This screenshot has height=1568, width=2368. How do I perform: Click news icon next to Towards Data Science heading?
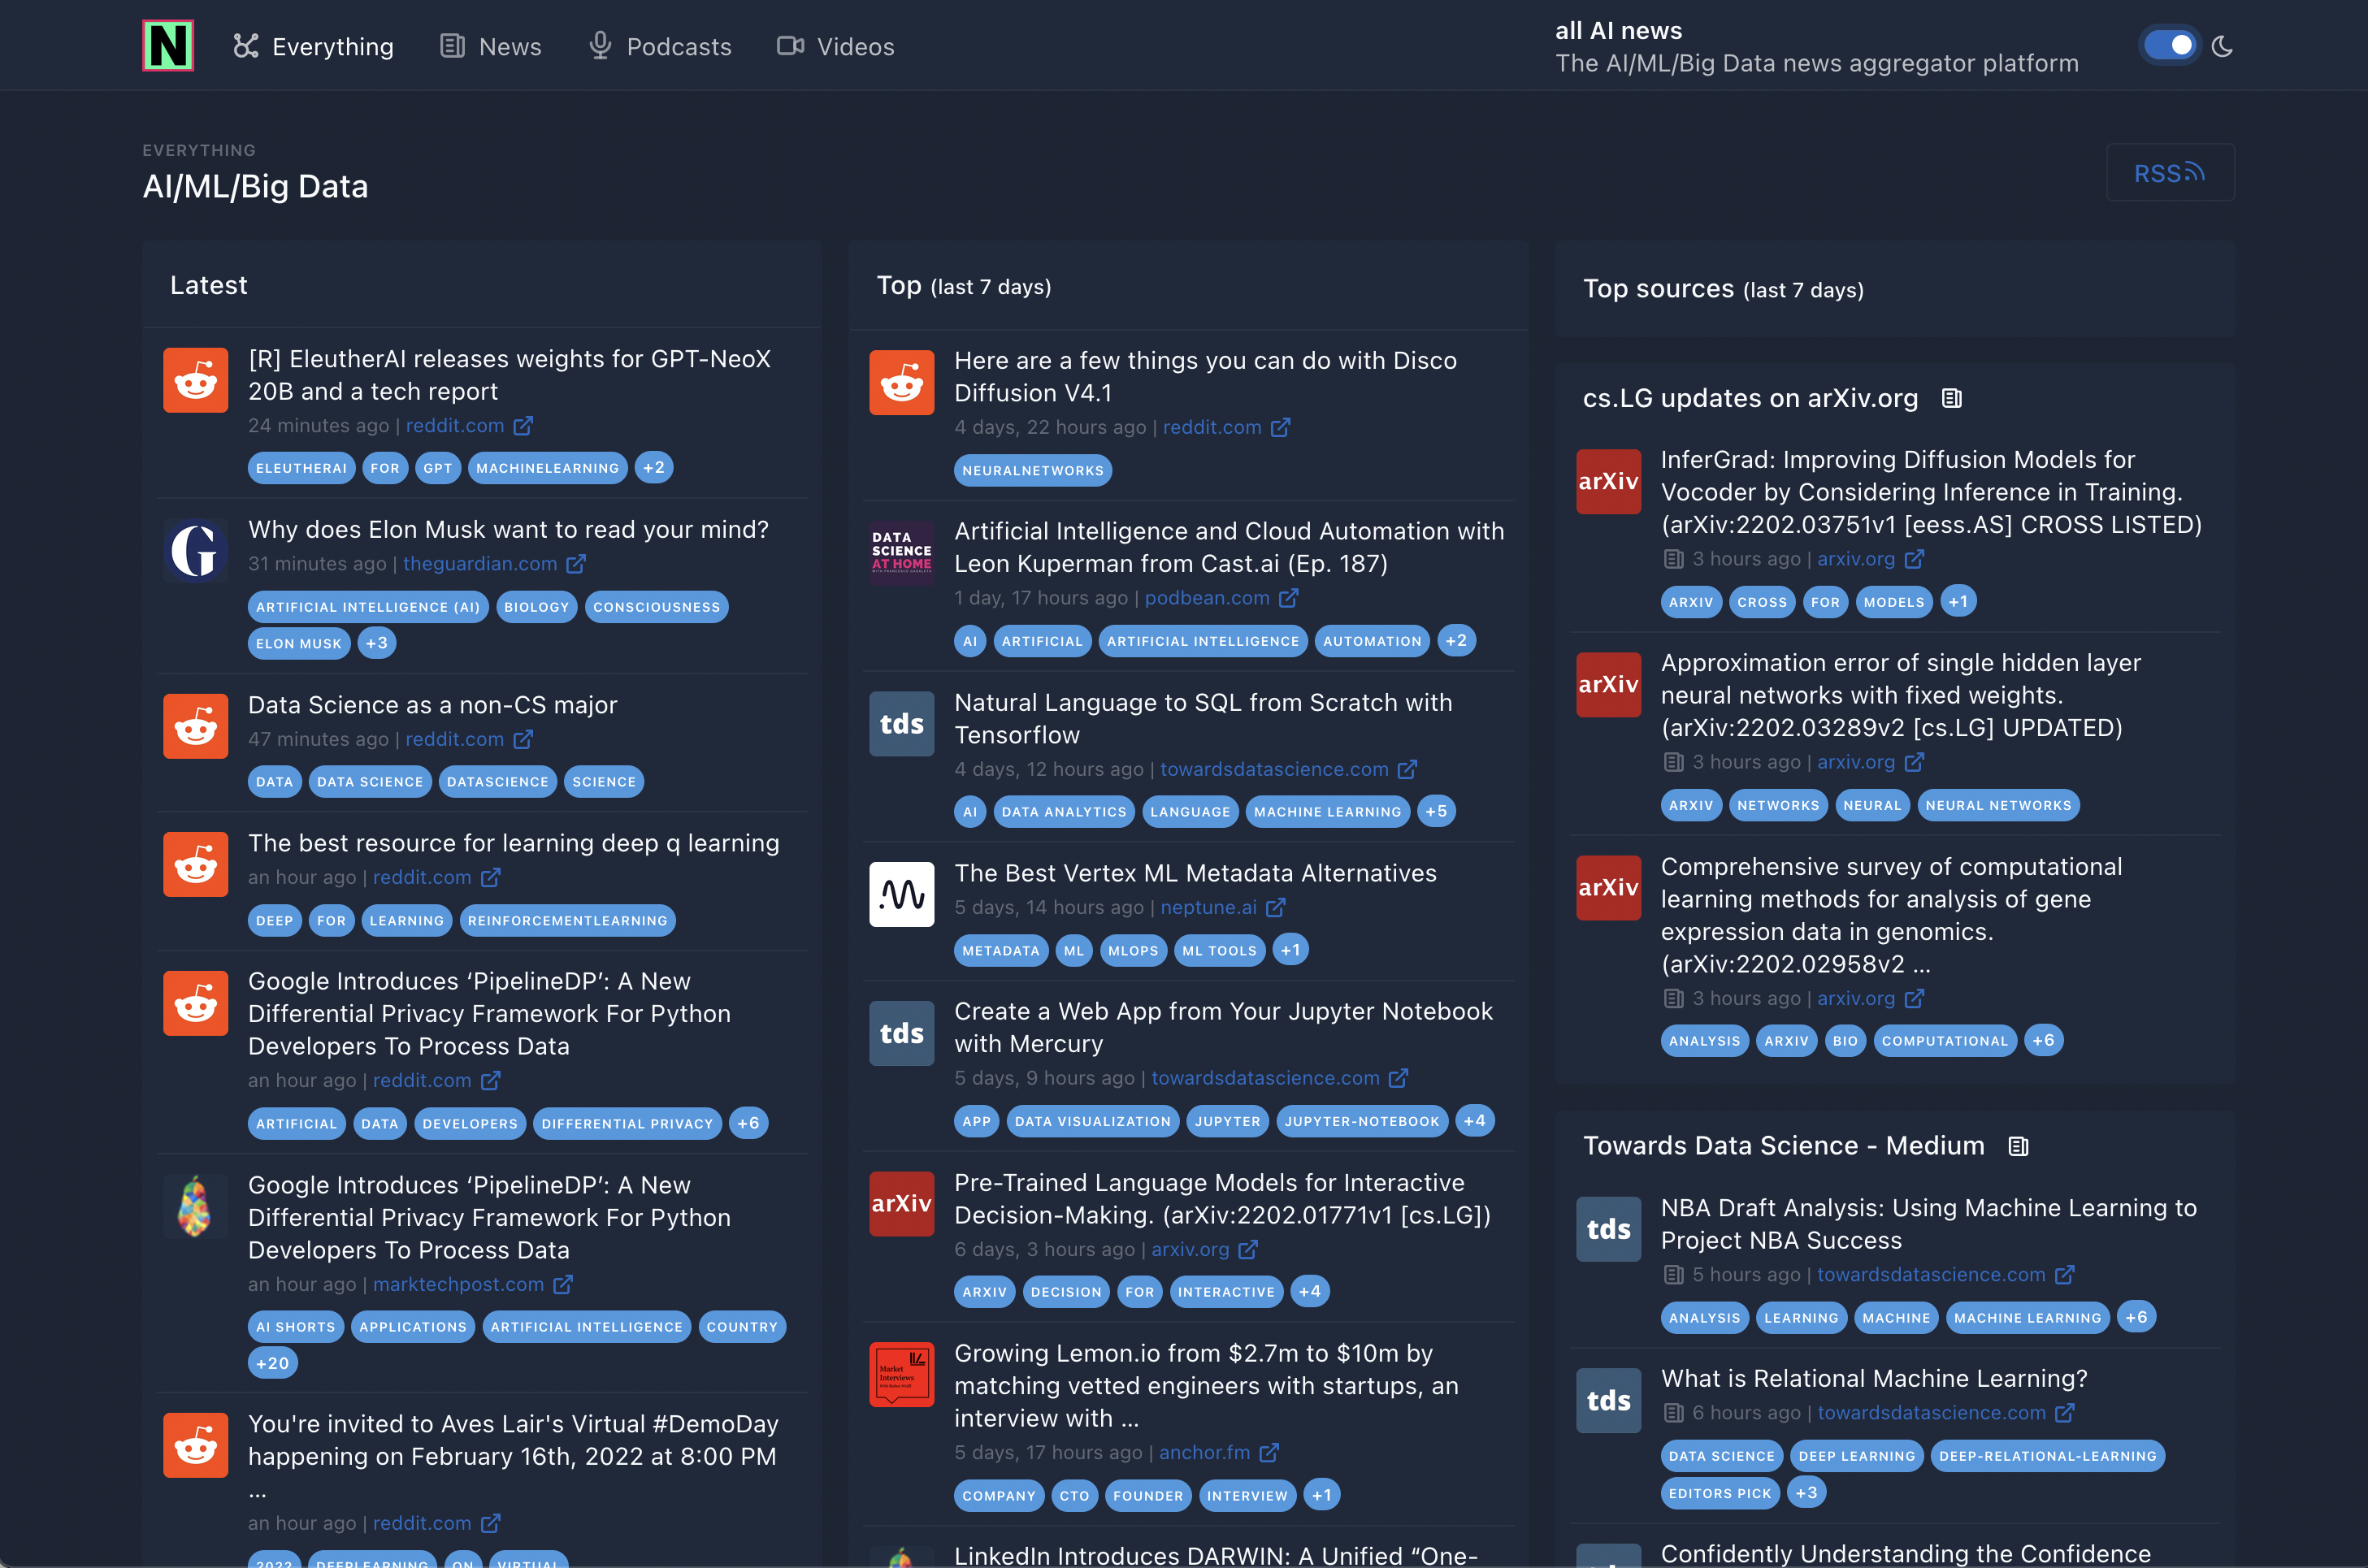pos(2018,1146)
